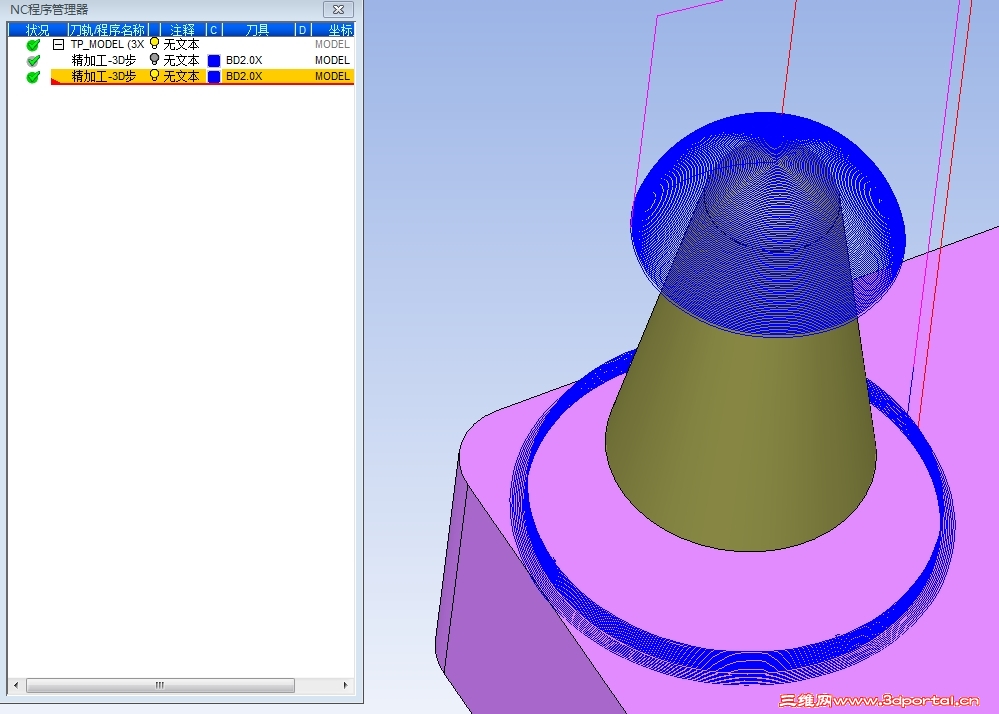Open the blue color swatch in the highlighted 精加工-3D步 row
The width and height of the screenshot is (999, 714).
[214, 76]
